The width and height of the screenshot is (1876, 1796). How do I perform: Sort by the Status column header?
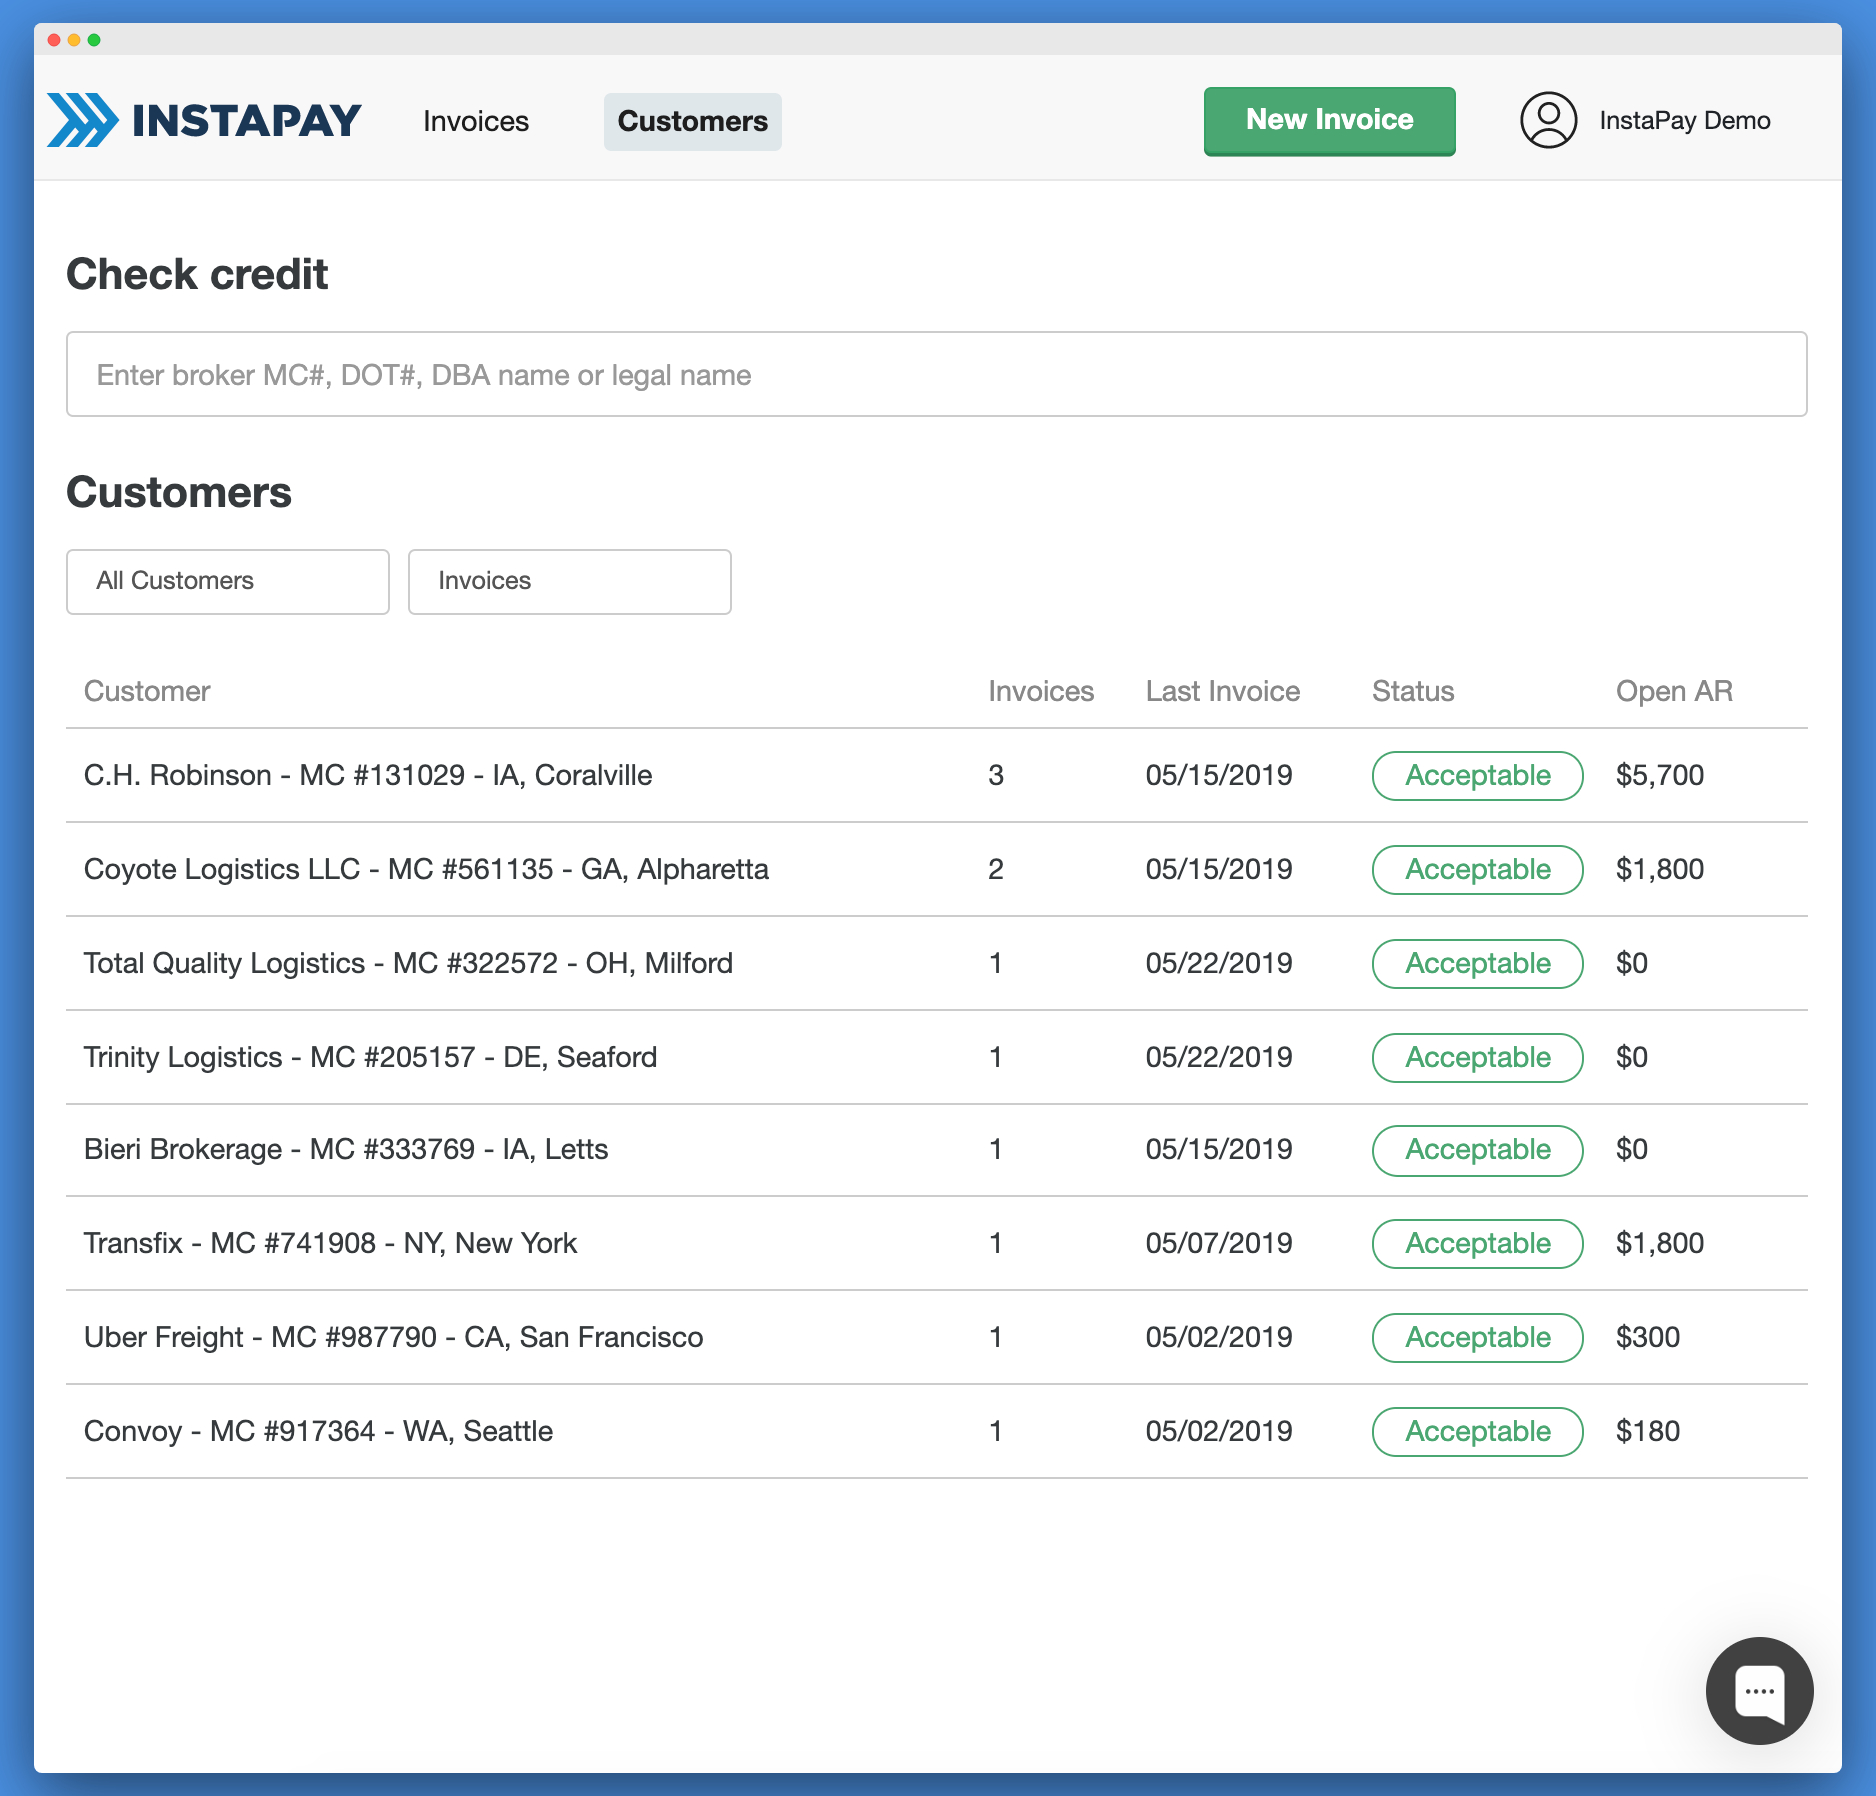pyautogui.click(x=1413, y=691)
